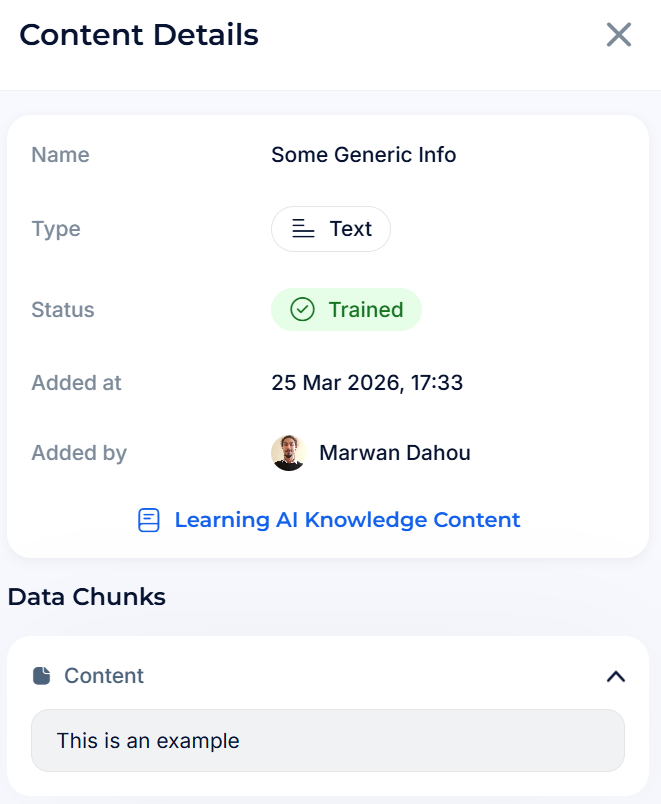Click the 'Added by' field label

[x=79, y=453]
